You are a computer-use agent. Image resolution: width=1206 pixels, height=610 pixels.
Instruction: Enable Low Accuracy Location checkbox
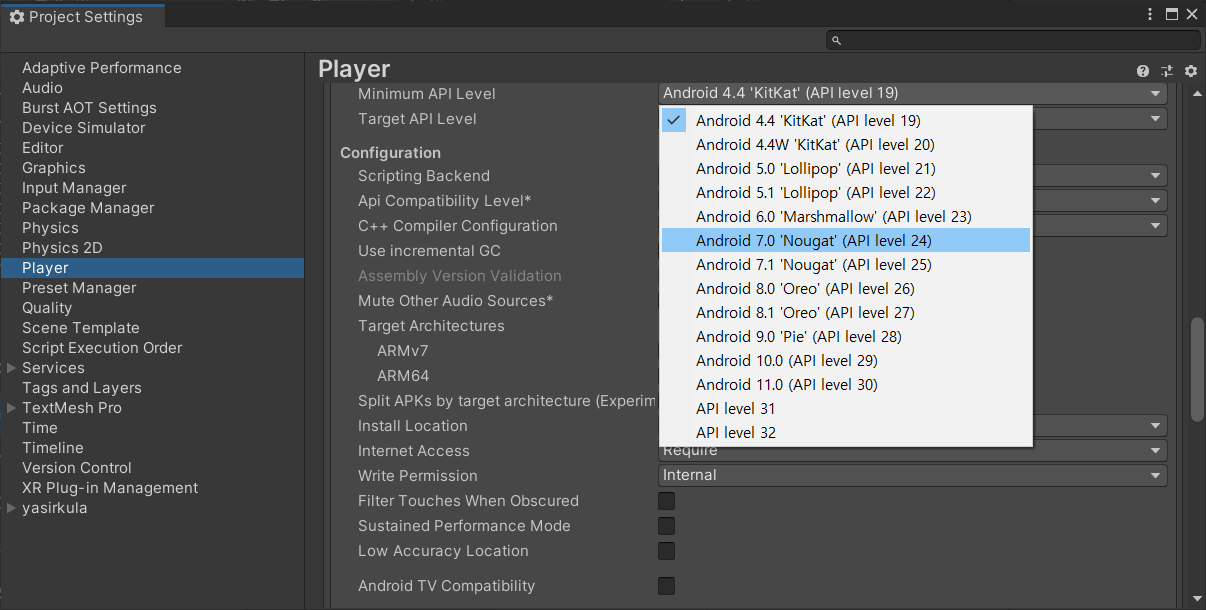coord(666,551)
